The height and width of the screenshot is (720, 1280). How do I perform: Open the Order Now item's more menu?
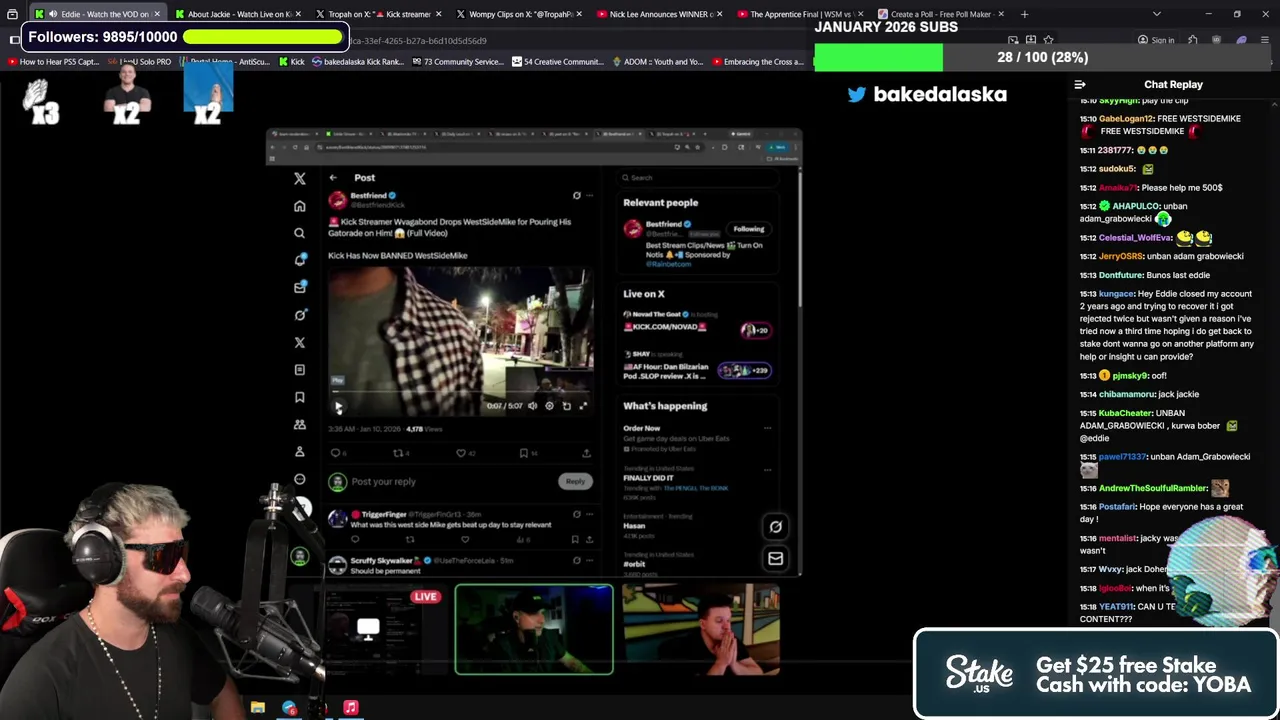(767, 428)
